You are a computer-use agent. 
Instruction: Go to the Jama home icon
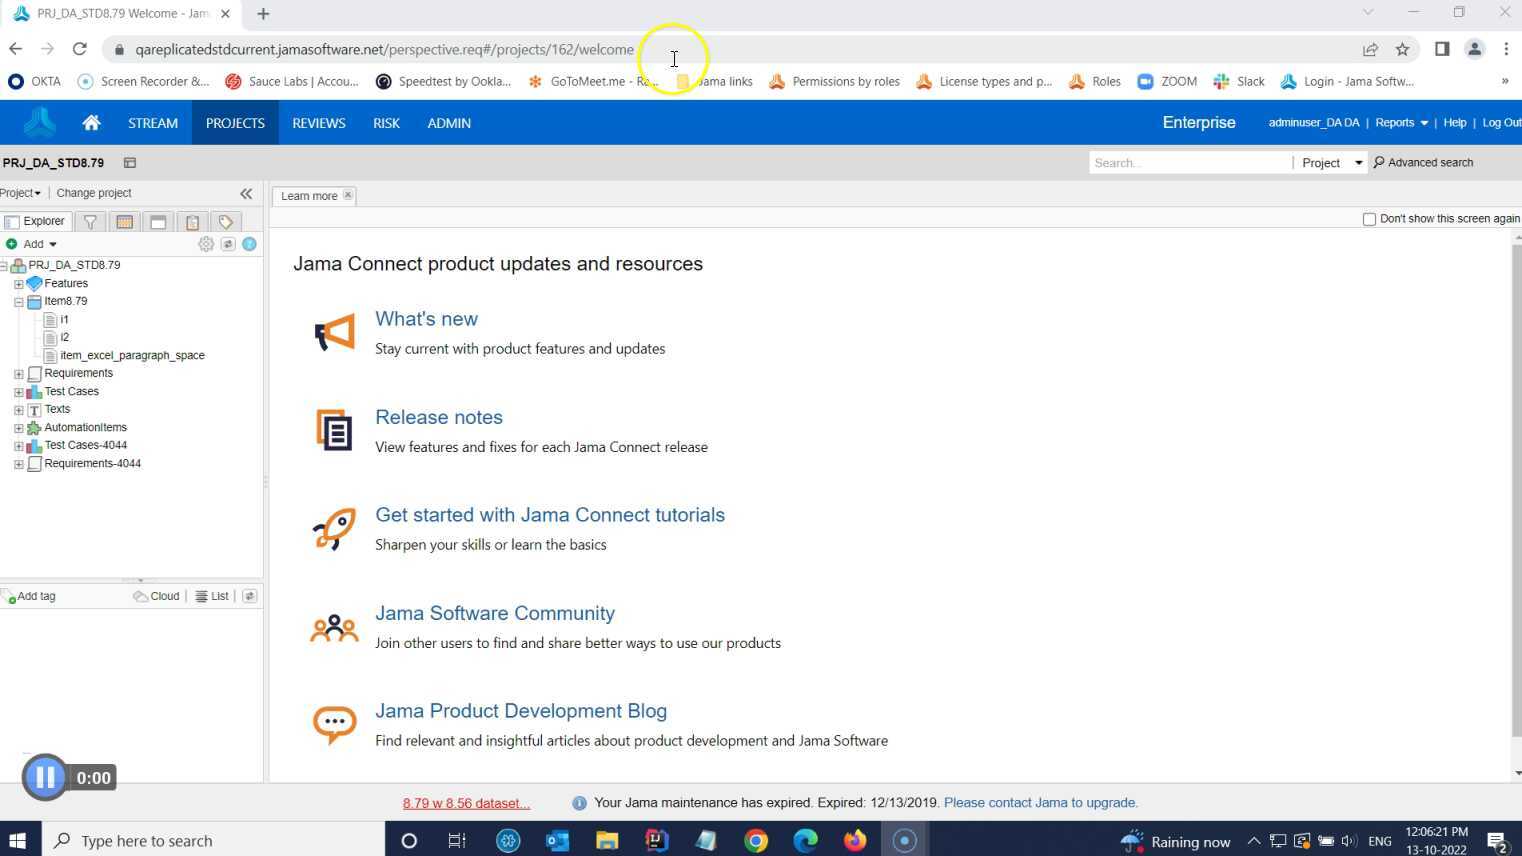coord(91,123)
